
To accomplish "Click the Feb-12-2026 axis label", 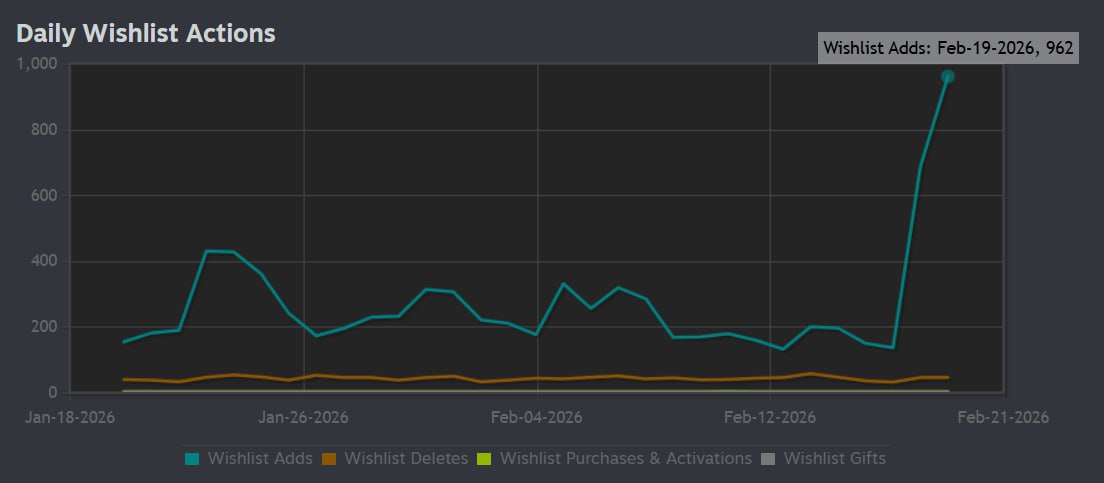I will point(770,417).
